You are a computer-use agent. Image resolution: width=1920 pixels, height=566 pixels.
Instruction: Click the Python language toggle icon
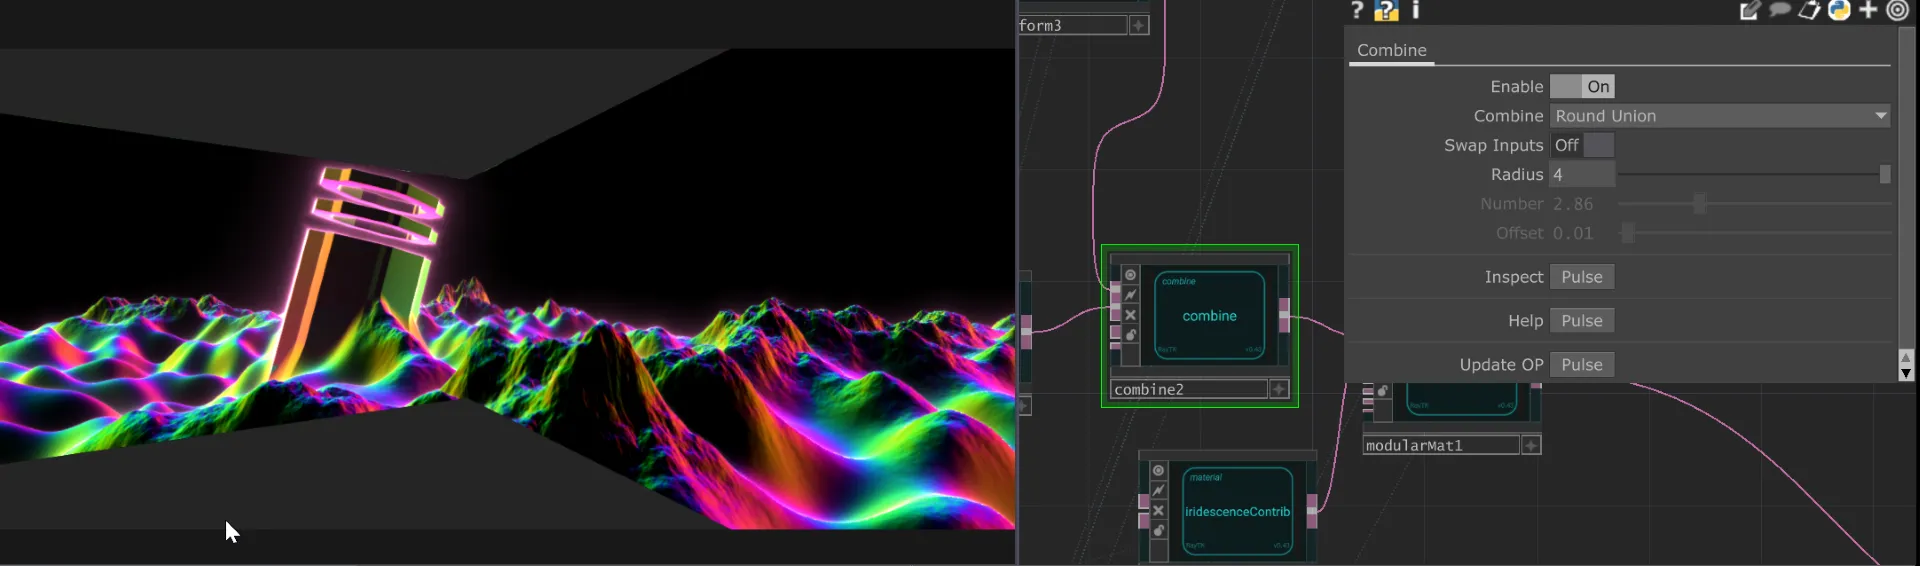point(1839,10)
